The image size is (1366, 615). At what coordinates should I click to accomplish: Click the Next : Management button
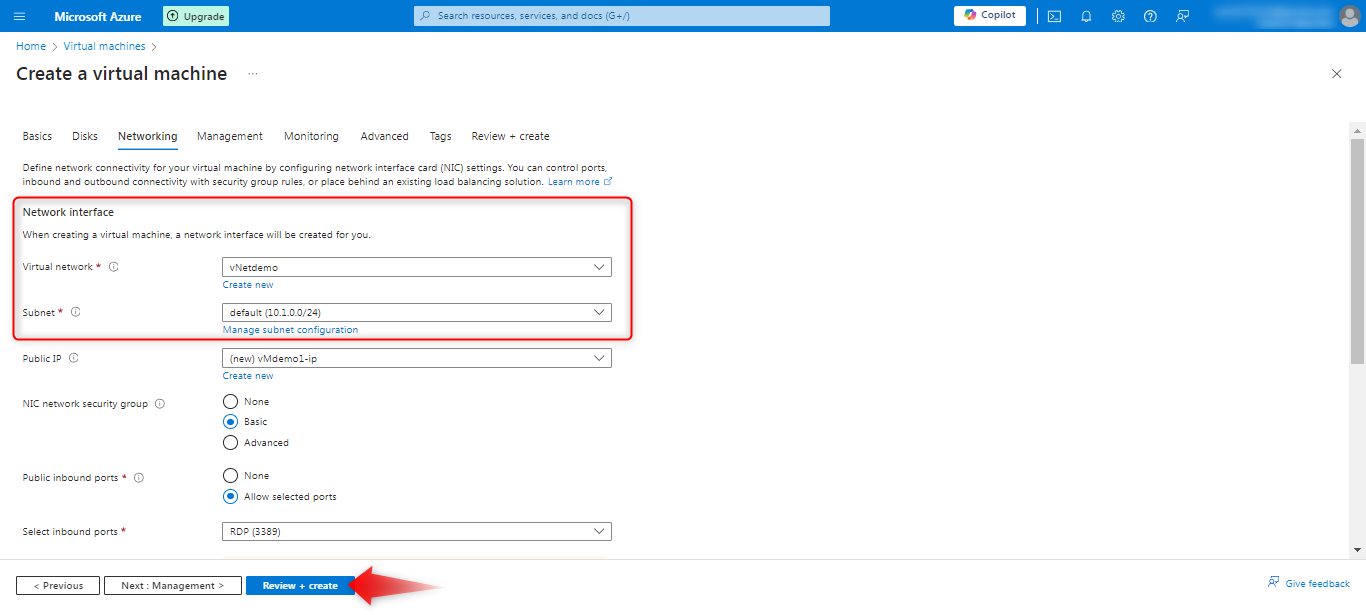point(173,586)
